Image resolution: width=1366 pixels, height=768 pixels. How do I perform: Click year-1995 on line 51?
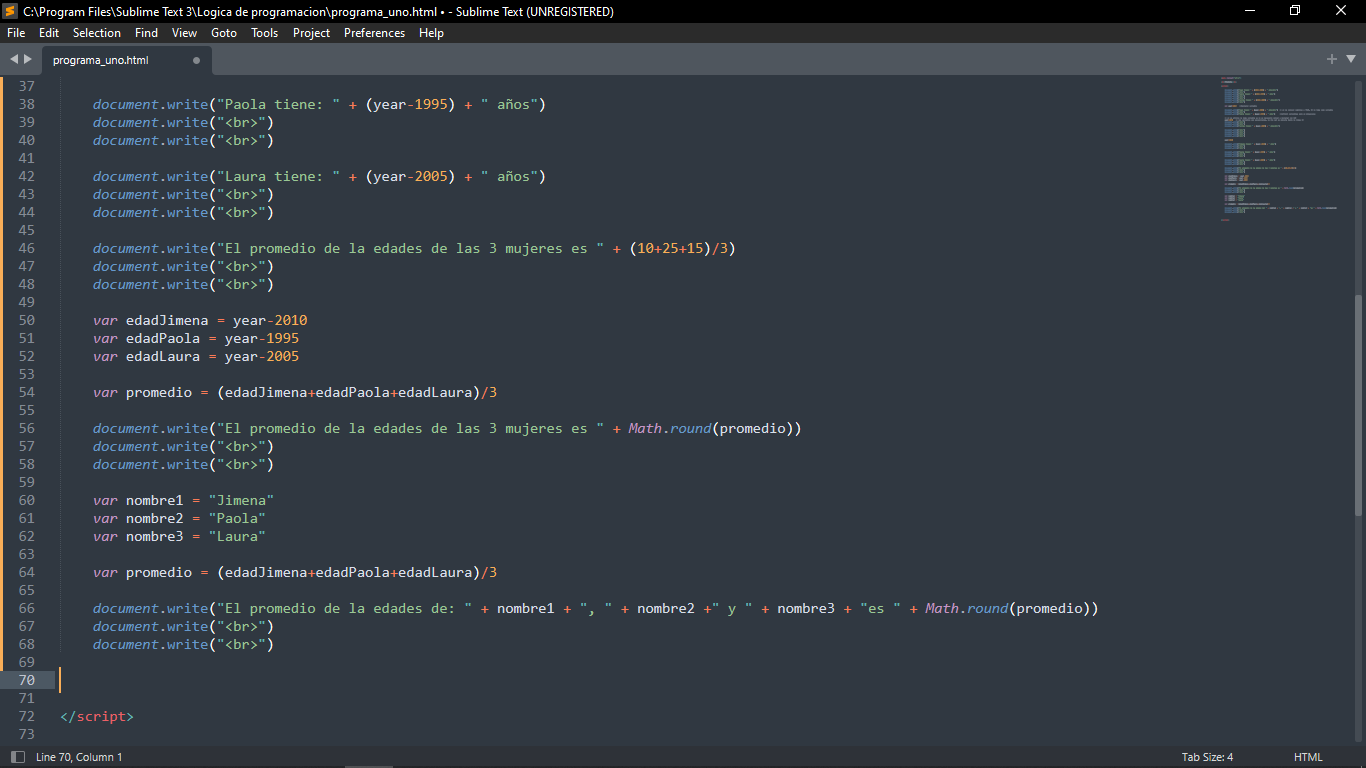pyautogui.click(x=262, y=338)
